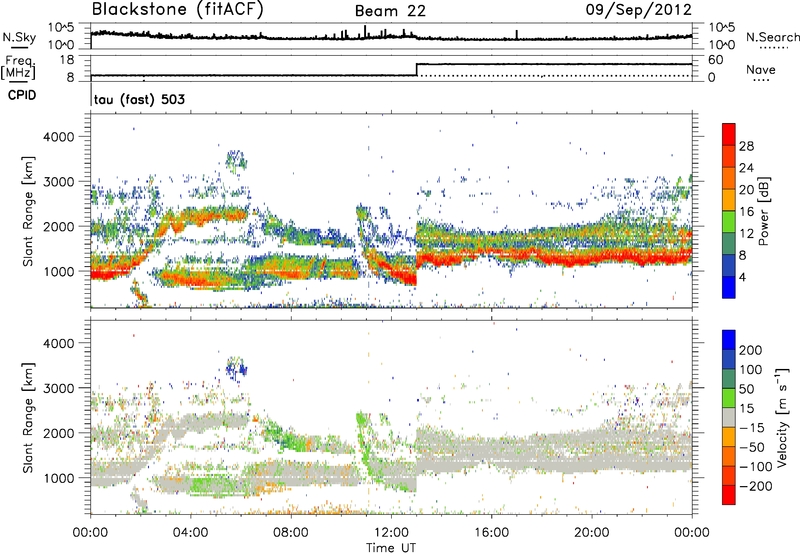Click the '24' tick on Power colorbar
The image size is (800, 554).
click(x=746, y=168)
